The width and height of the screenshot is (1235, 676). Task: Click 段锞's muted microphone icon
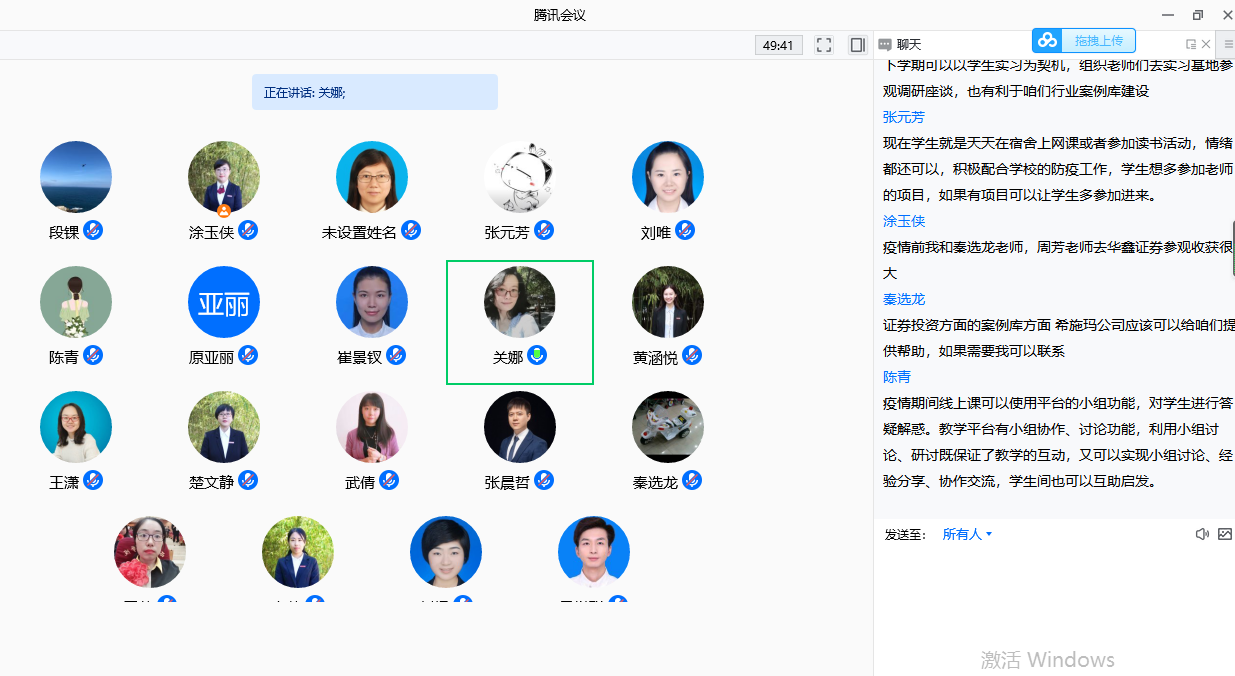click(x=93, y=231)
